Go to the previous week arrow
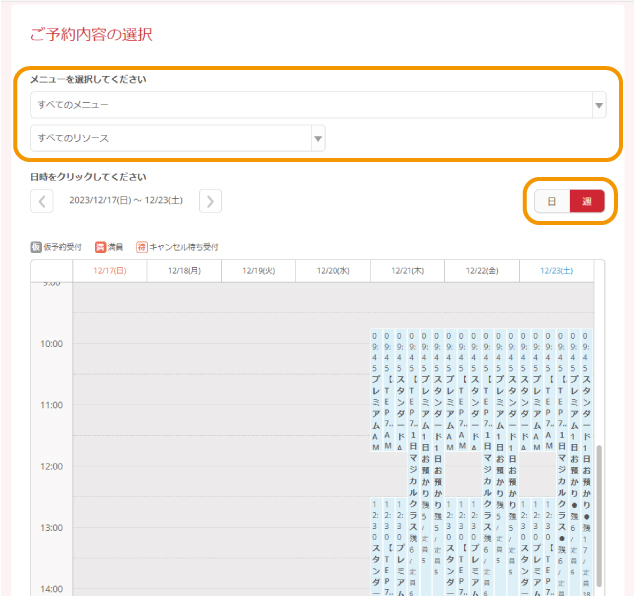 (x=42, y=201)
